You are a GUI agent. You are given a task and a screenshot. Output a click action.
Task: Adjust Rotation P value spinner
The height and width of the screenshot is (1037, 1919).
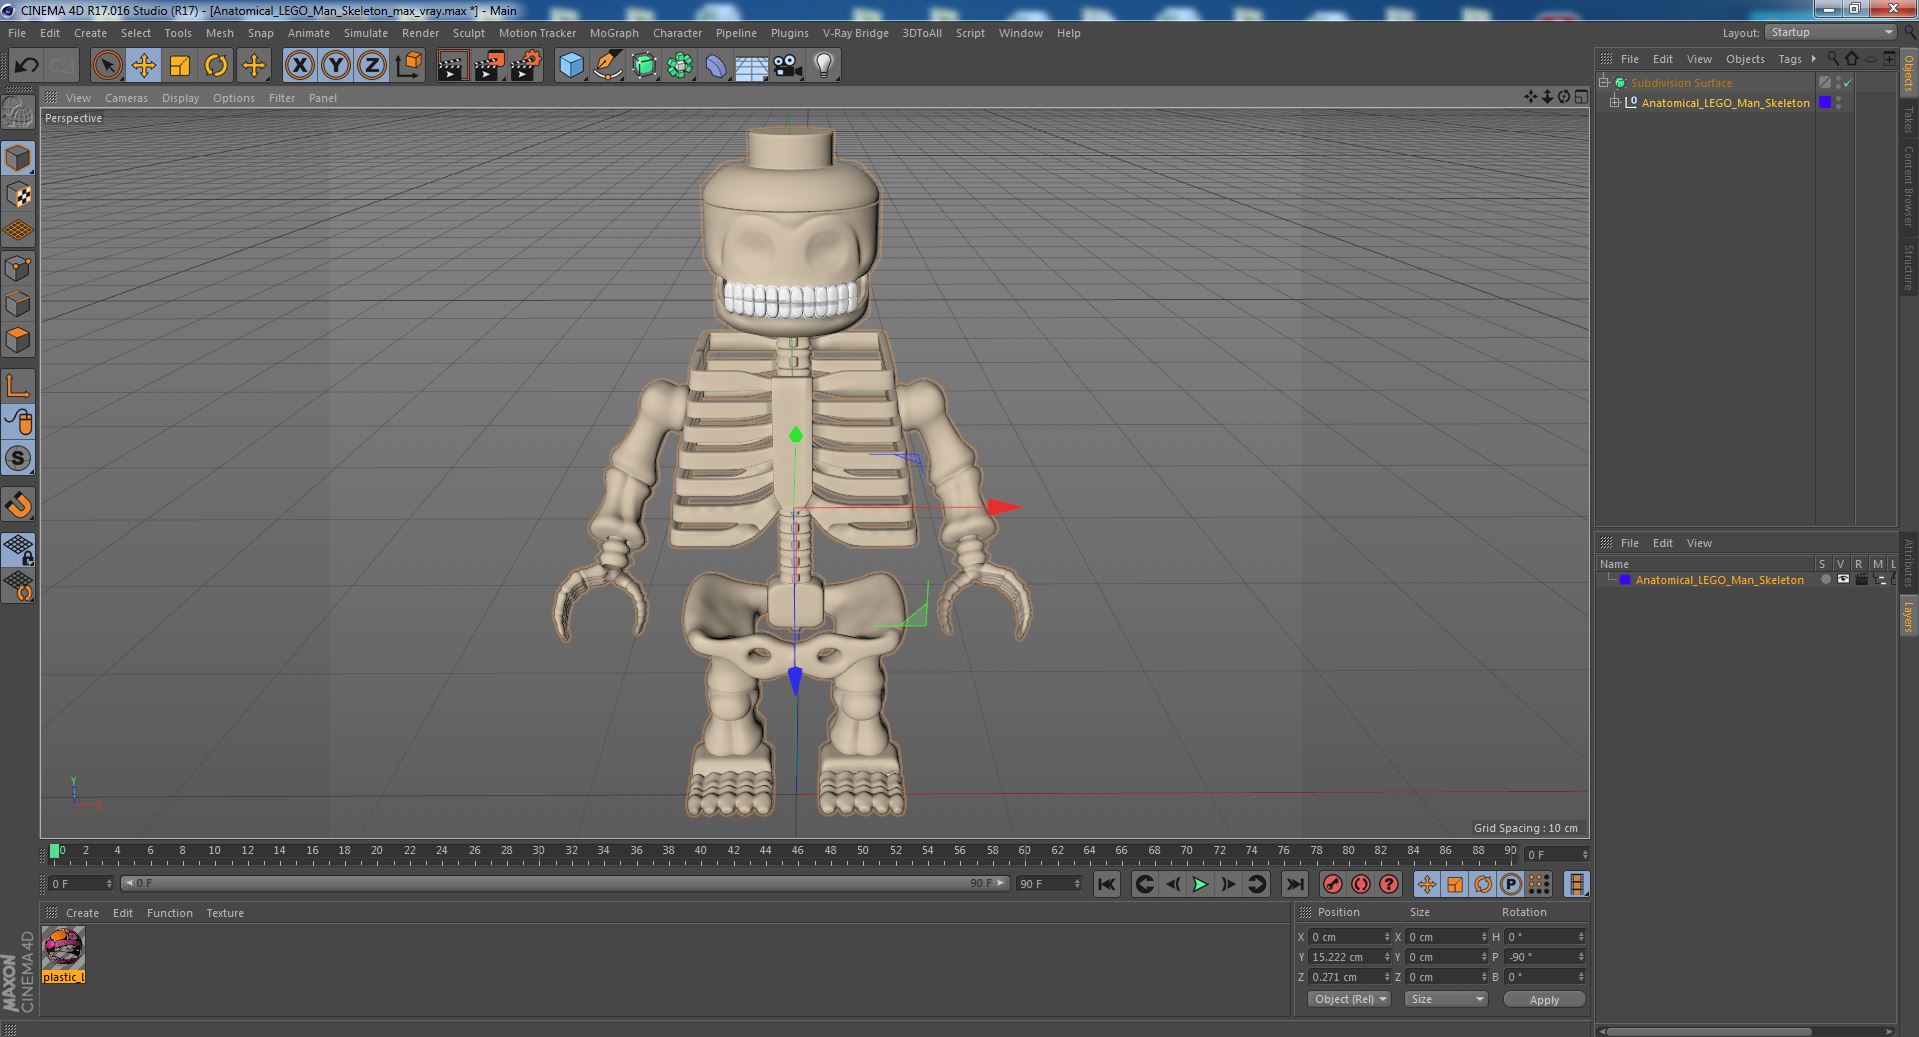(x=1581, y=957)
